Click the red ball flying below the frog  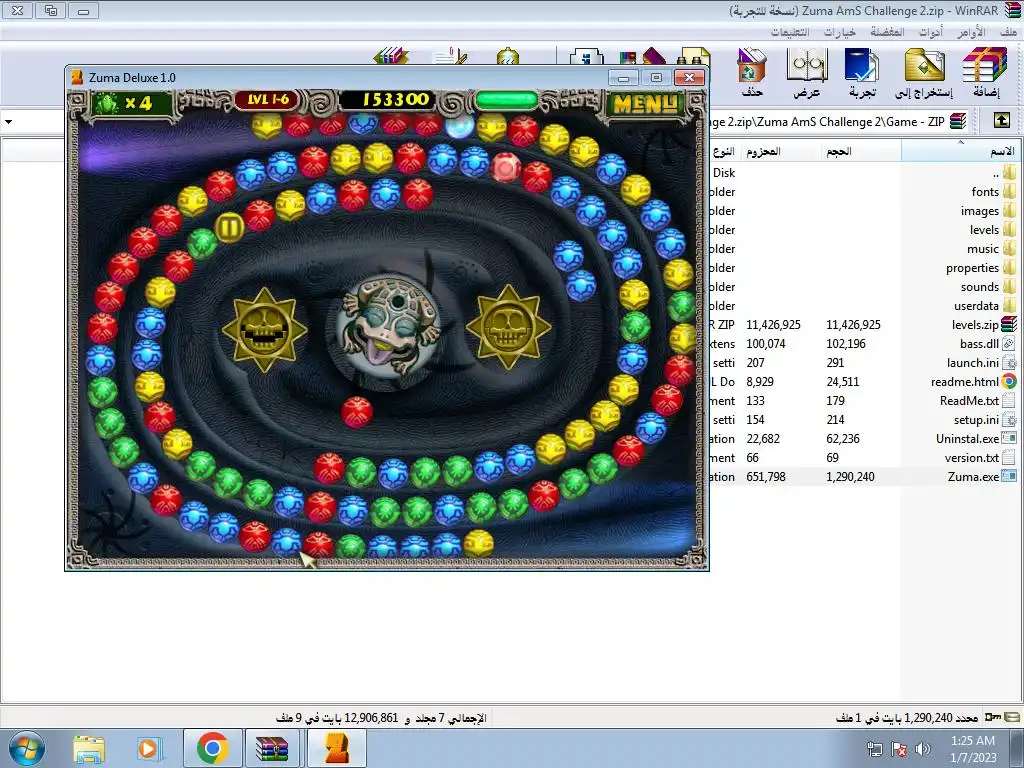[357, 412]
